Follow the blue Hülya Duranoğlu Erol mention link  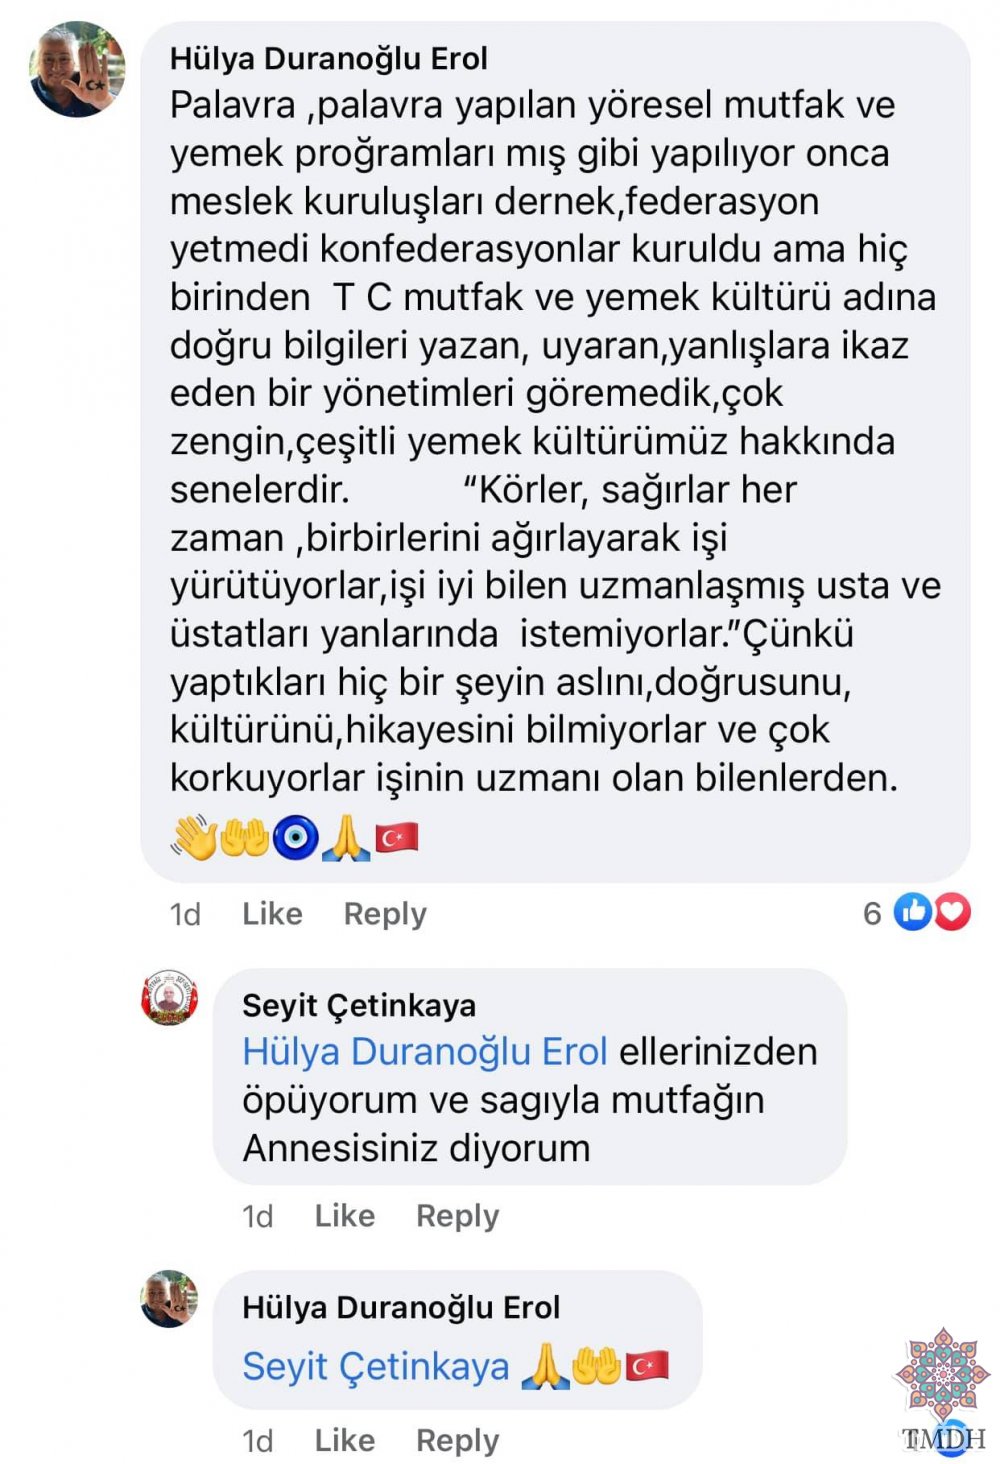pos(425,1052)
